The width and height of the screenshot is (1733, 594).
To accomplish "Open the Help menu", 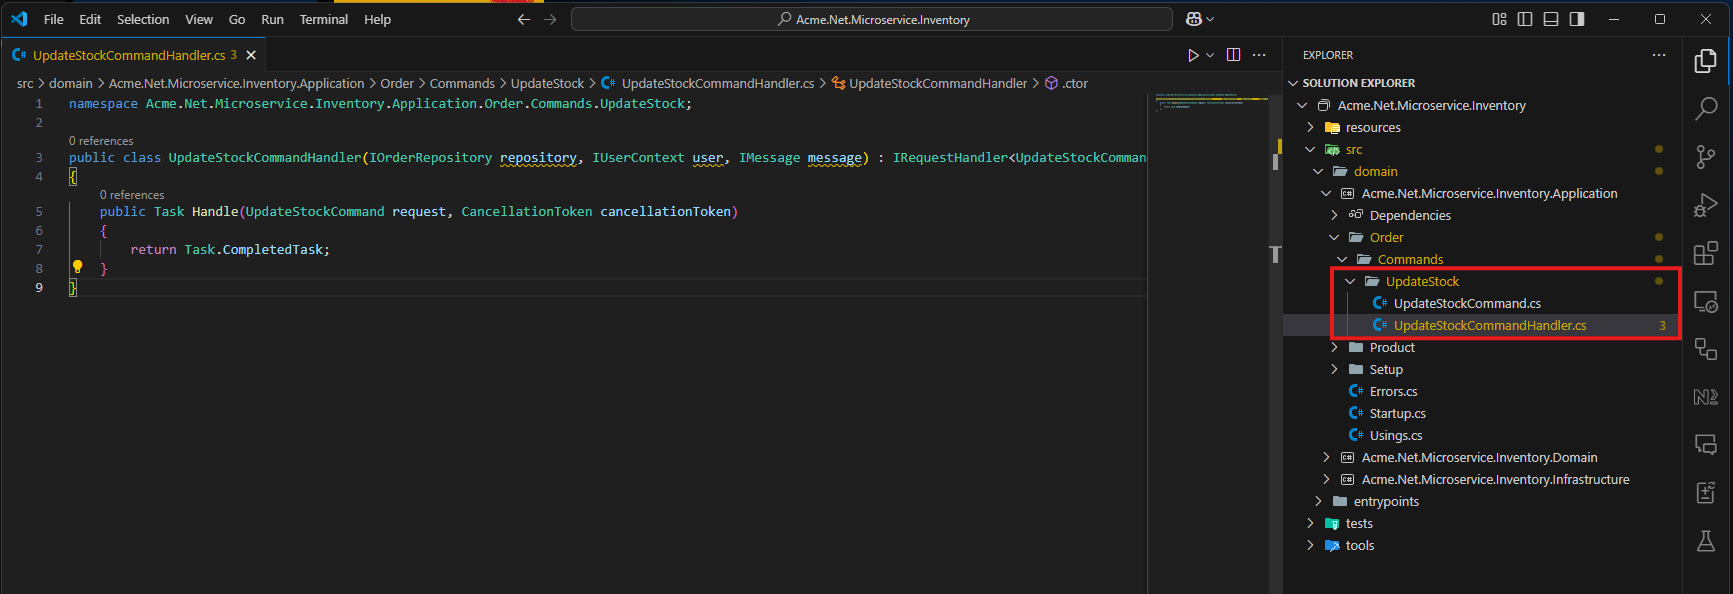I will [x=377, y=19].
